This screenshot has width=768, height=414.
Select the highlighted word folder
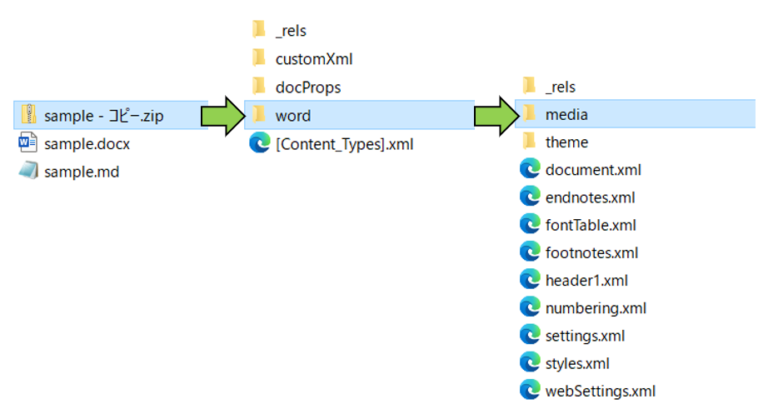pos(293,115)
